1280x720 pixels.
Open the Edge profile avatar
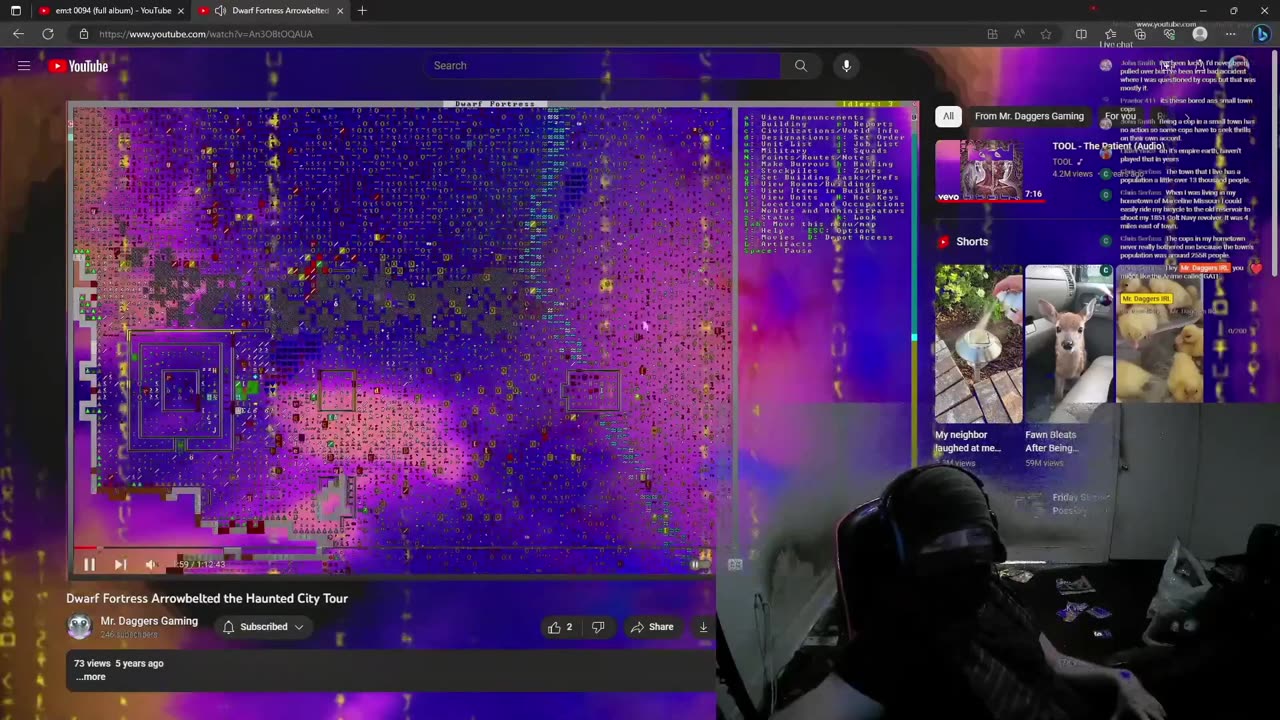[x=1200, y=34]
